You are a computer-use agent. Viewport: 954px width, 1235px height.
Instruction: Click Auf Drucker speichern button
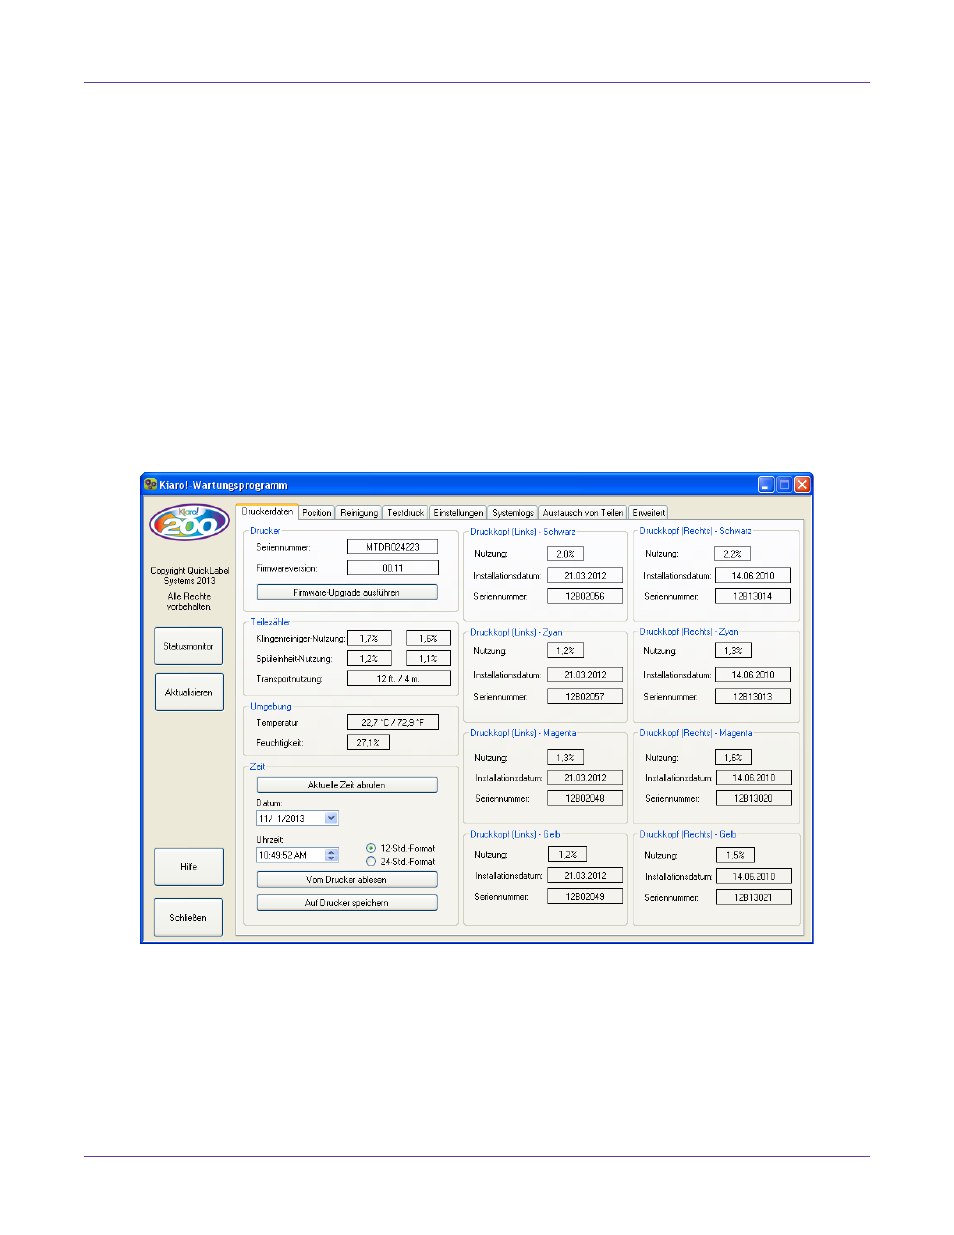(x=347, y=903)
